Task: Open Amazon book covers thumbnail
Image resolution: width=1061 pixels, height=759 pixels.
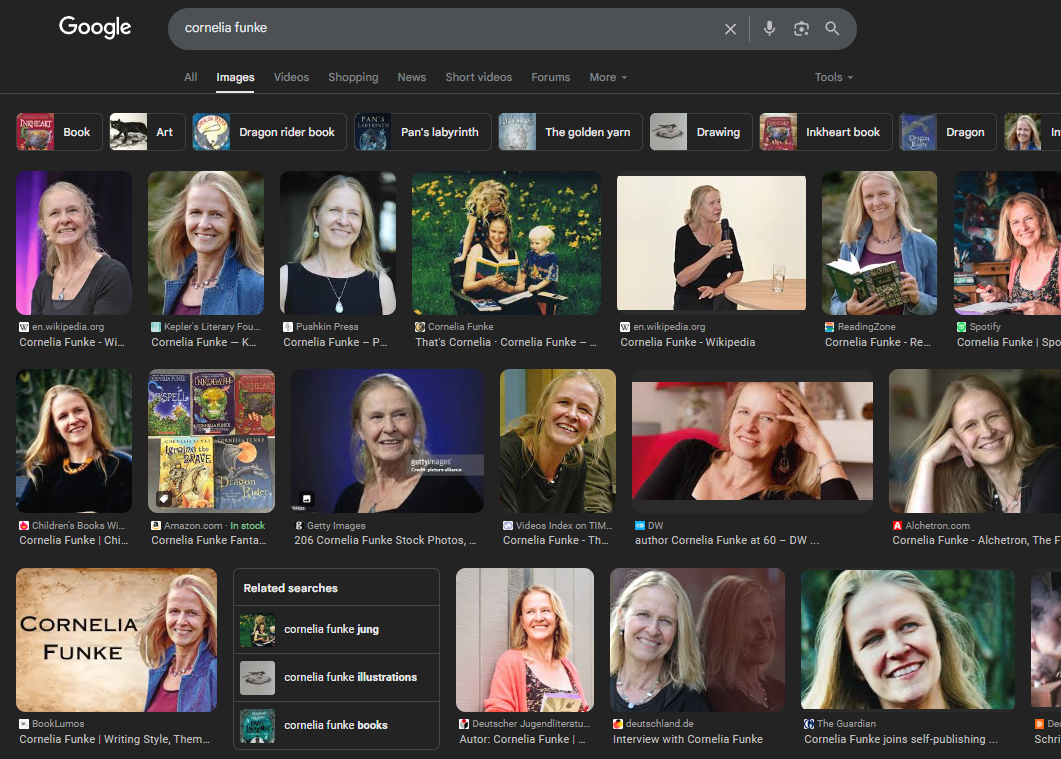Action: coord(211,440)
